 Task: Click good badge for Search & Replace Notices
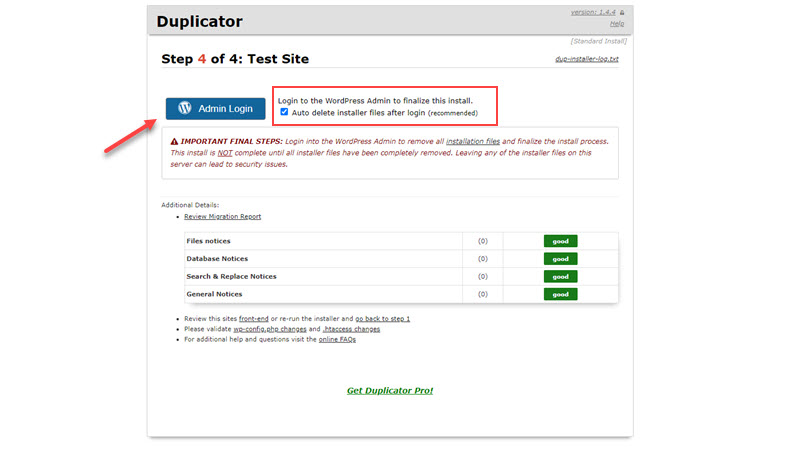pyautogui.click(x=560, y=276)
